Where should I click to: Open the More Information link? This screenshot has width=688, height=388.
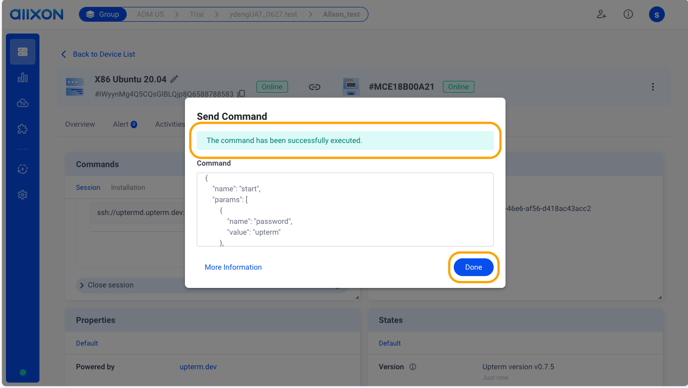coord(233,267)
